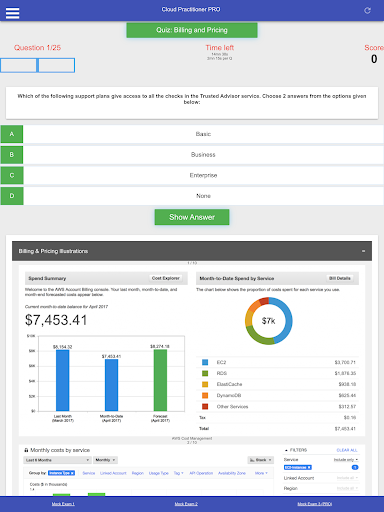
Task: Choose the Basic answer option
Action: click(x=203, y=134)
